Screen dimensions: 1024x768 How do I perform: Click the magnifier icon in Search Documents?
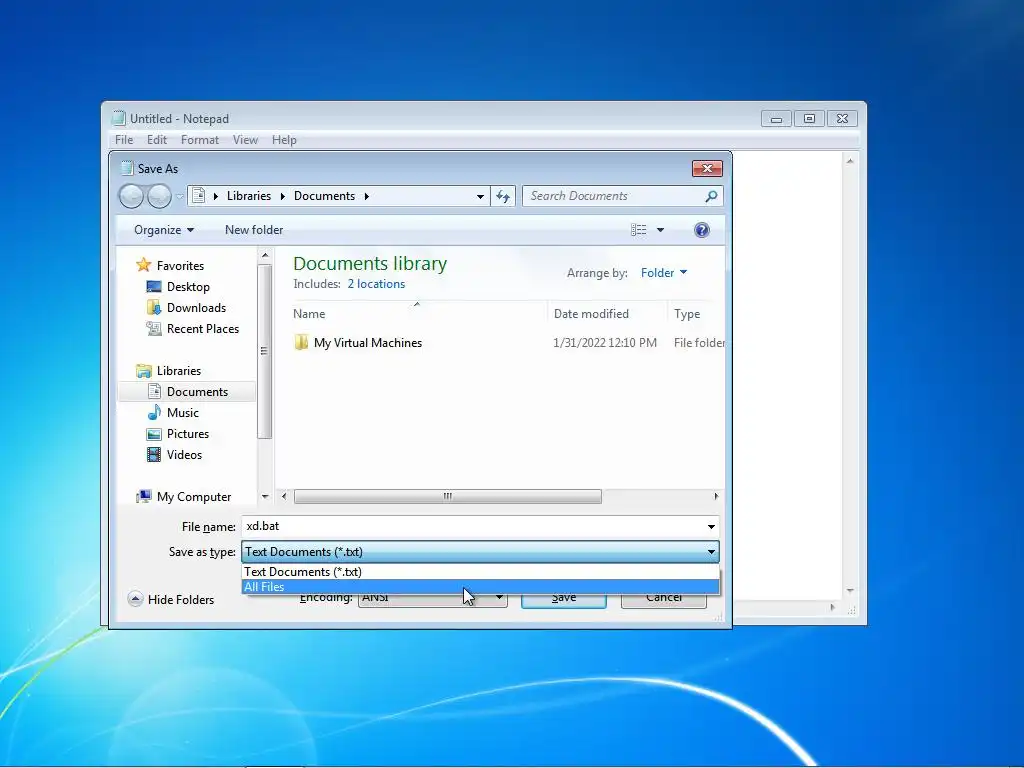pyautogui.click(x=711, y=196)
